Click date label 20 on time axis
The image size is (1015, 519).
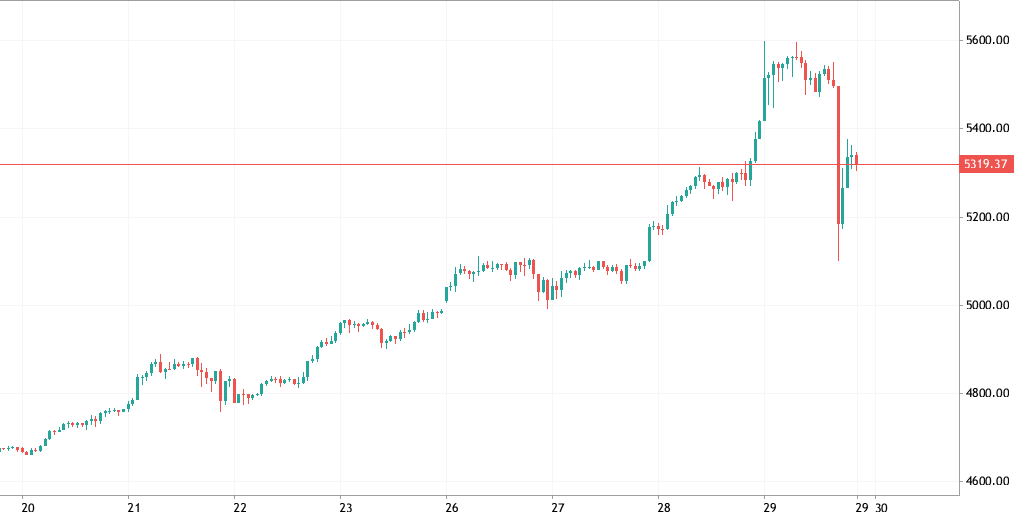point(27,506)
